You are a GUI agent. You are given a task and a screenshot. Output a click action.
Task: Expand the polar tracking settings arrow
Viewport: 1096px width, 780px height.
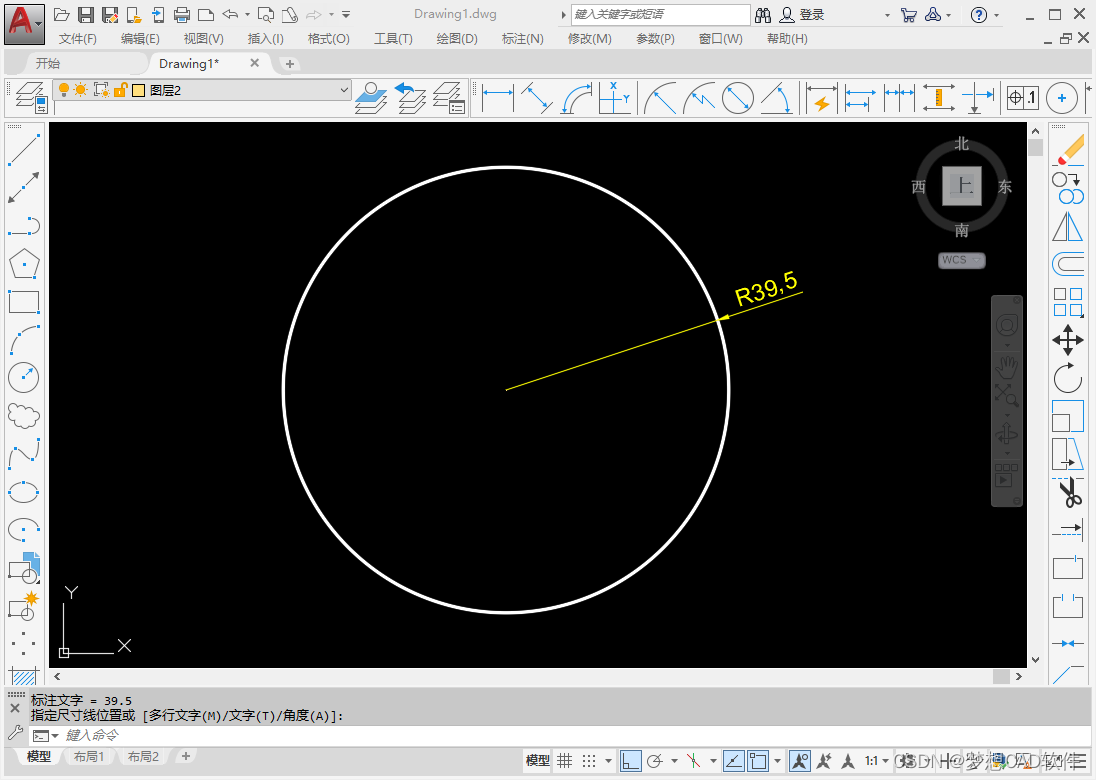coord(675,760)
